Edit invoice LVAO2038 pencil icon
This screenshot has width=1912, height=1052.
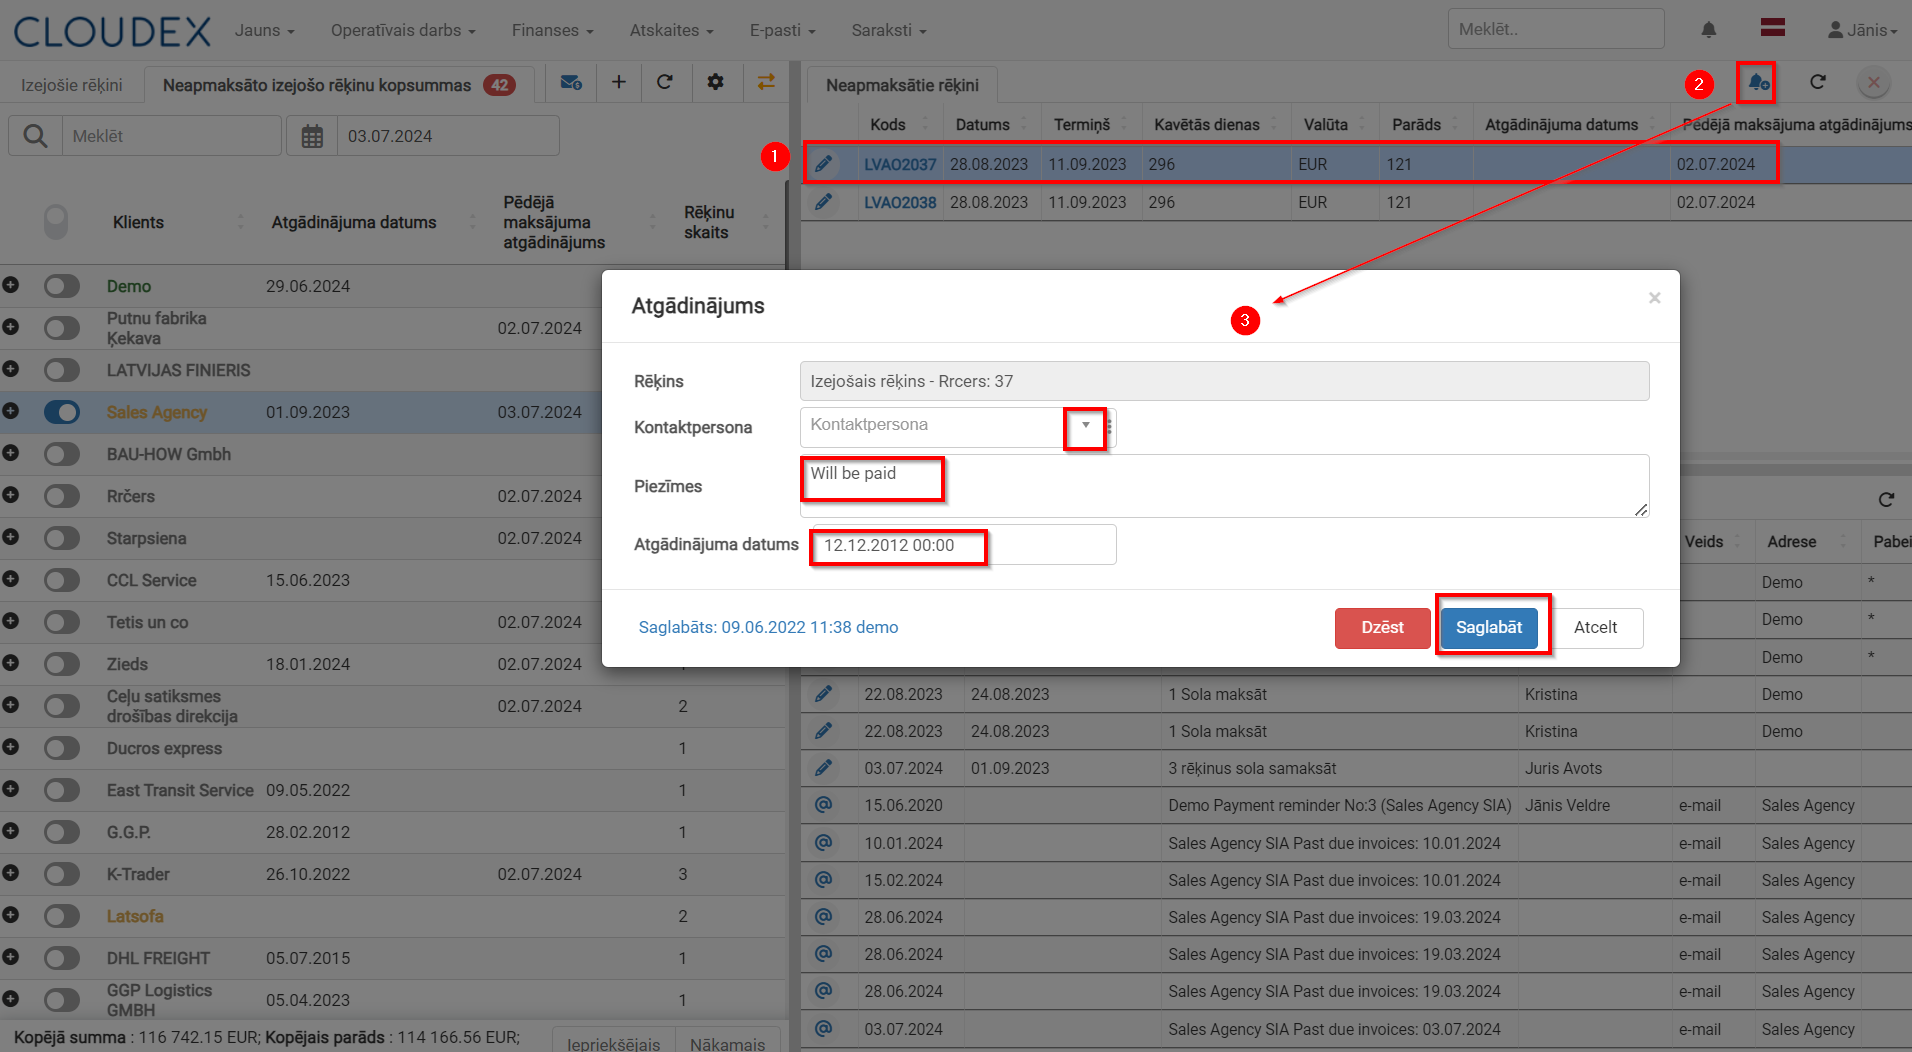pos(823,202)
